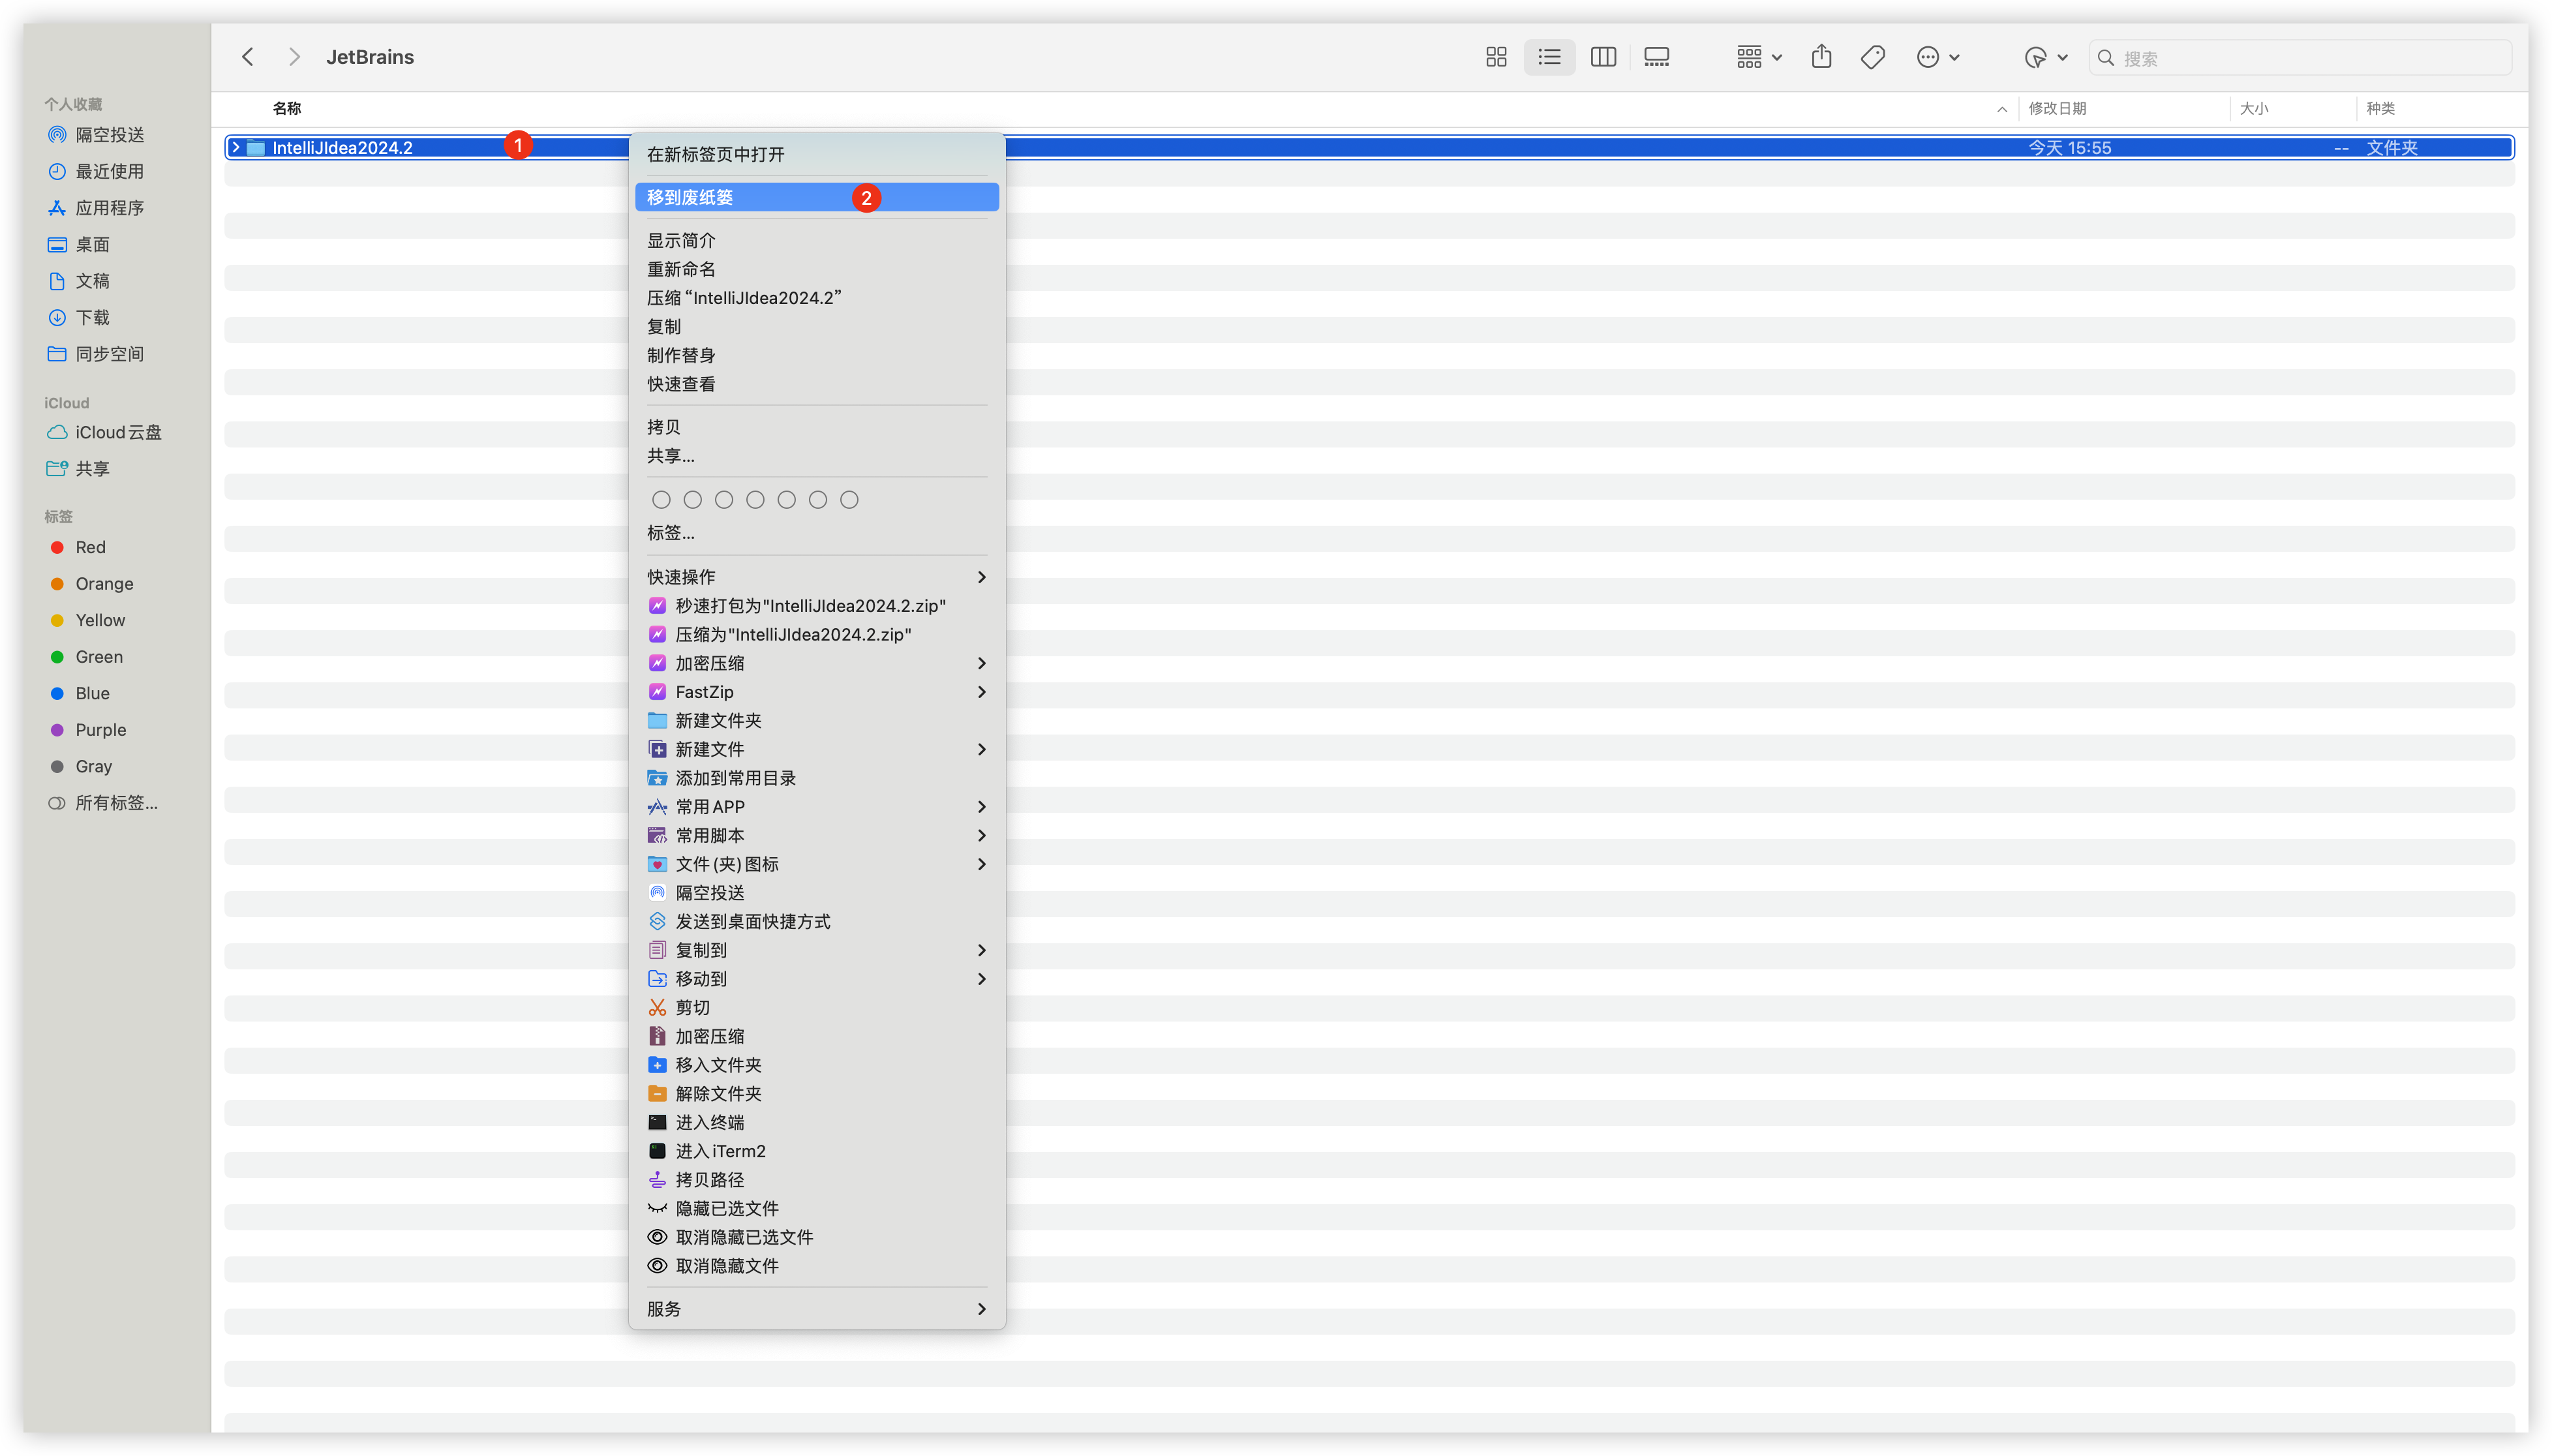Screen dimensions: 2552x1456
Task: Go back with the left chevron
Action: pos(248,57)
